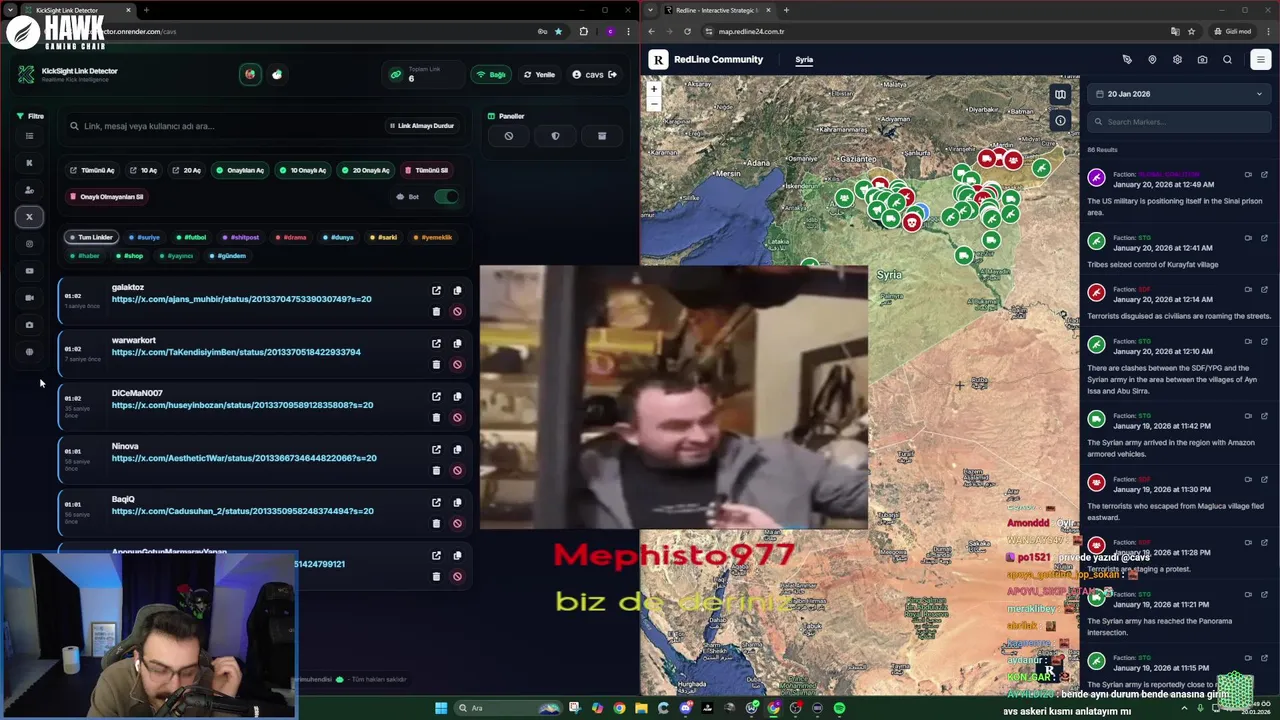Zoom out on the RedLine map
This screenshot has height=720, width=1280.
click(654, 103)
